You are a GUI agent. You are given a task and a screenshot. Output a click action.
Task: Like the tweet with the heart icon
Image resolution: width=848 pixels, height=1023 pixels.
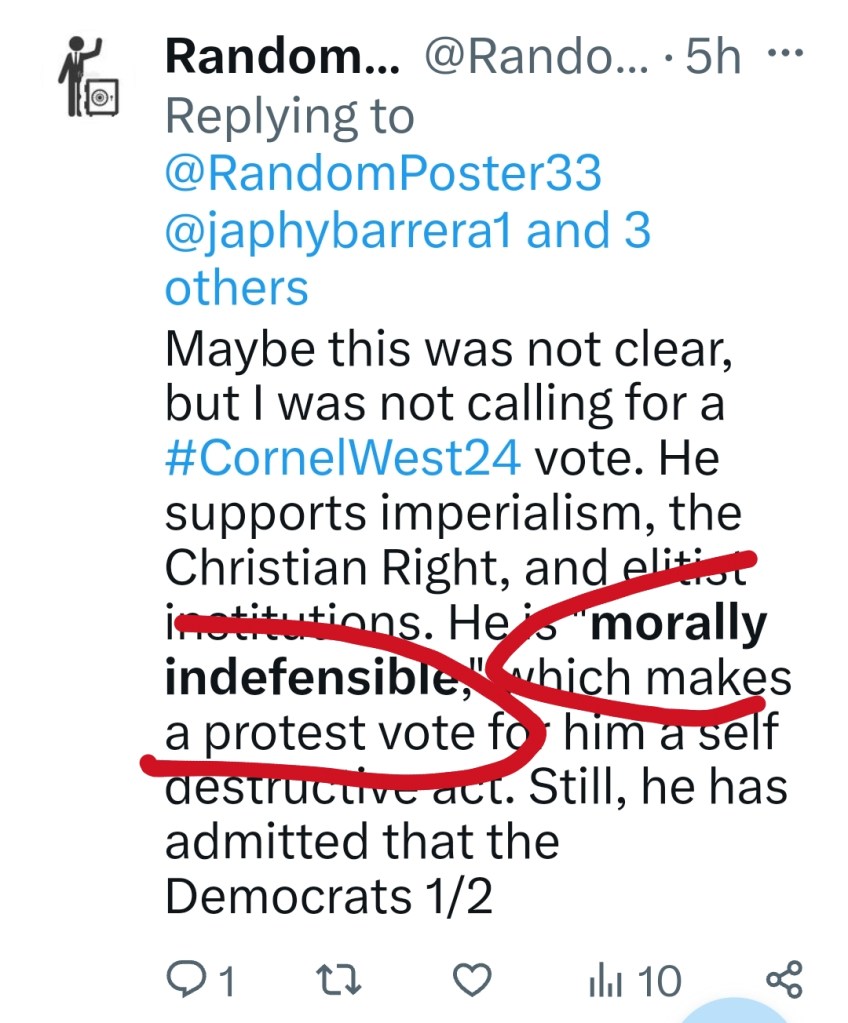point(472,980)
